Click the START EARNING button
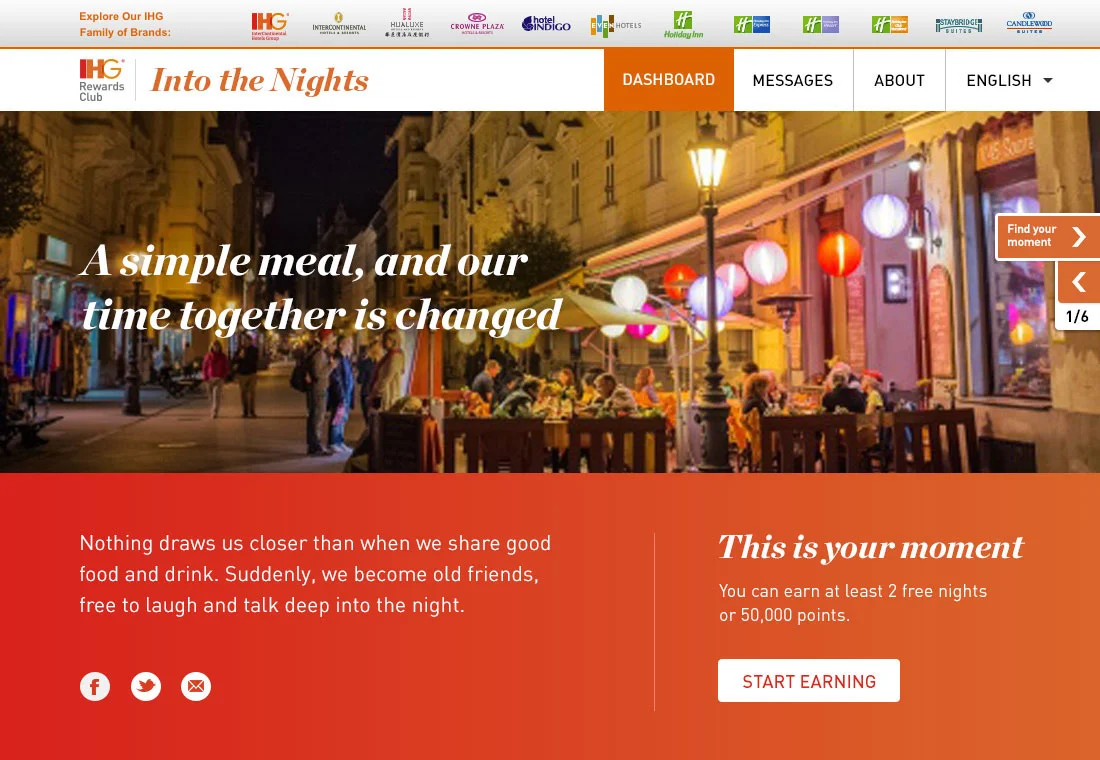The image size is (1100, 760). [809, 681]
